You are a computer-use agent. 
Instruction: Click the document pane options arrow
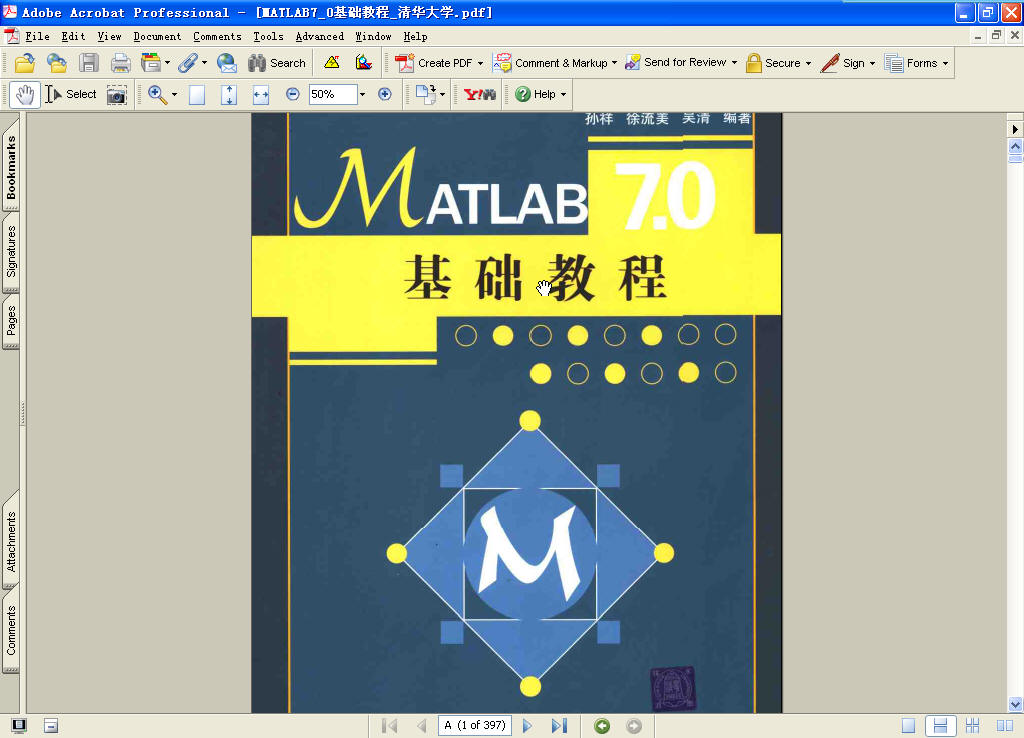(1015, 129)
